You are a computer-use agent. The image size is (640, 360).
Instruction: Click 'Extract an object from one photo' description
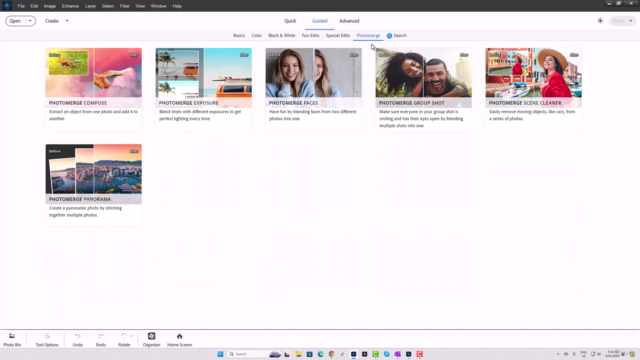point(93,115)
